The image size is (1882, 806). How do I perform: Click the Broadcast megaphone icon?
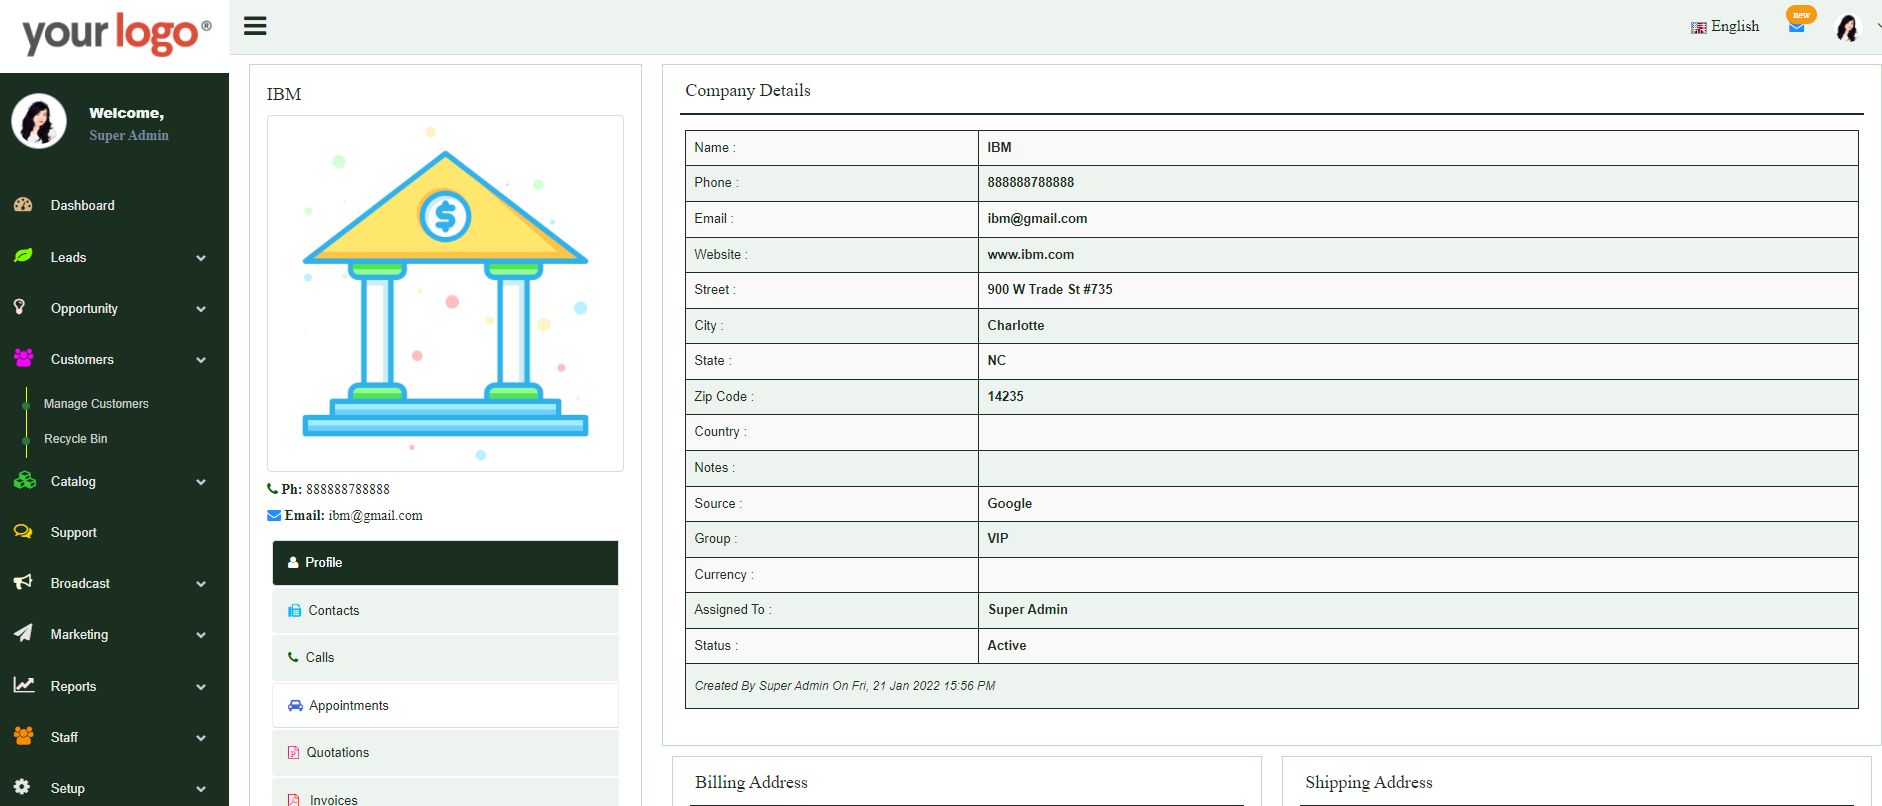[x=23, y=582]
